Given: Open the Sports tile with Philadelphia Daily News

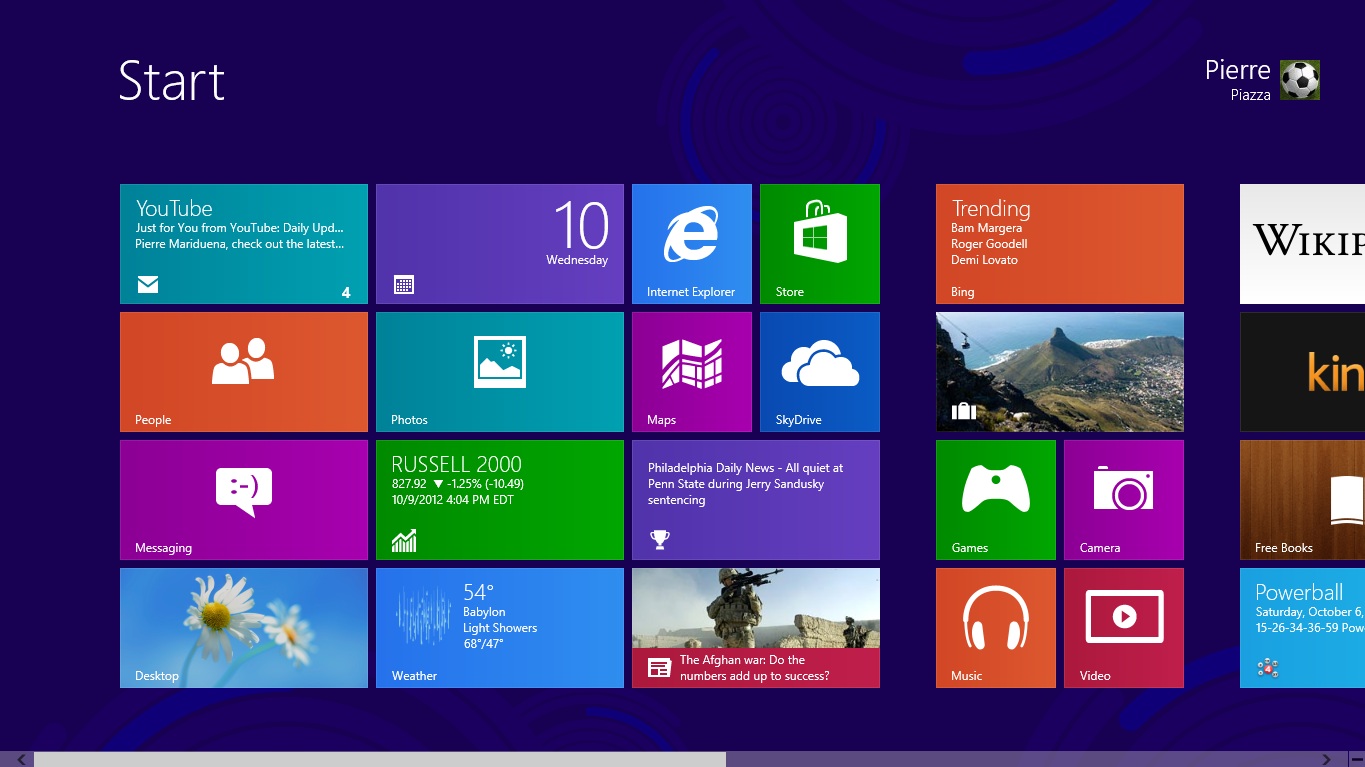Looking at the screenshot, I should [x=756, y=500].
